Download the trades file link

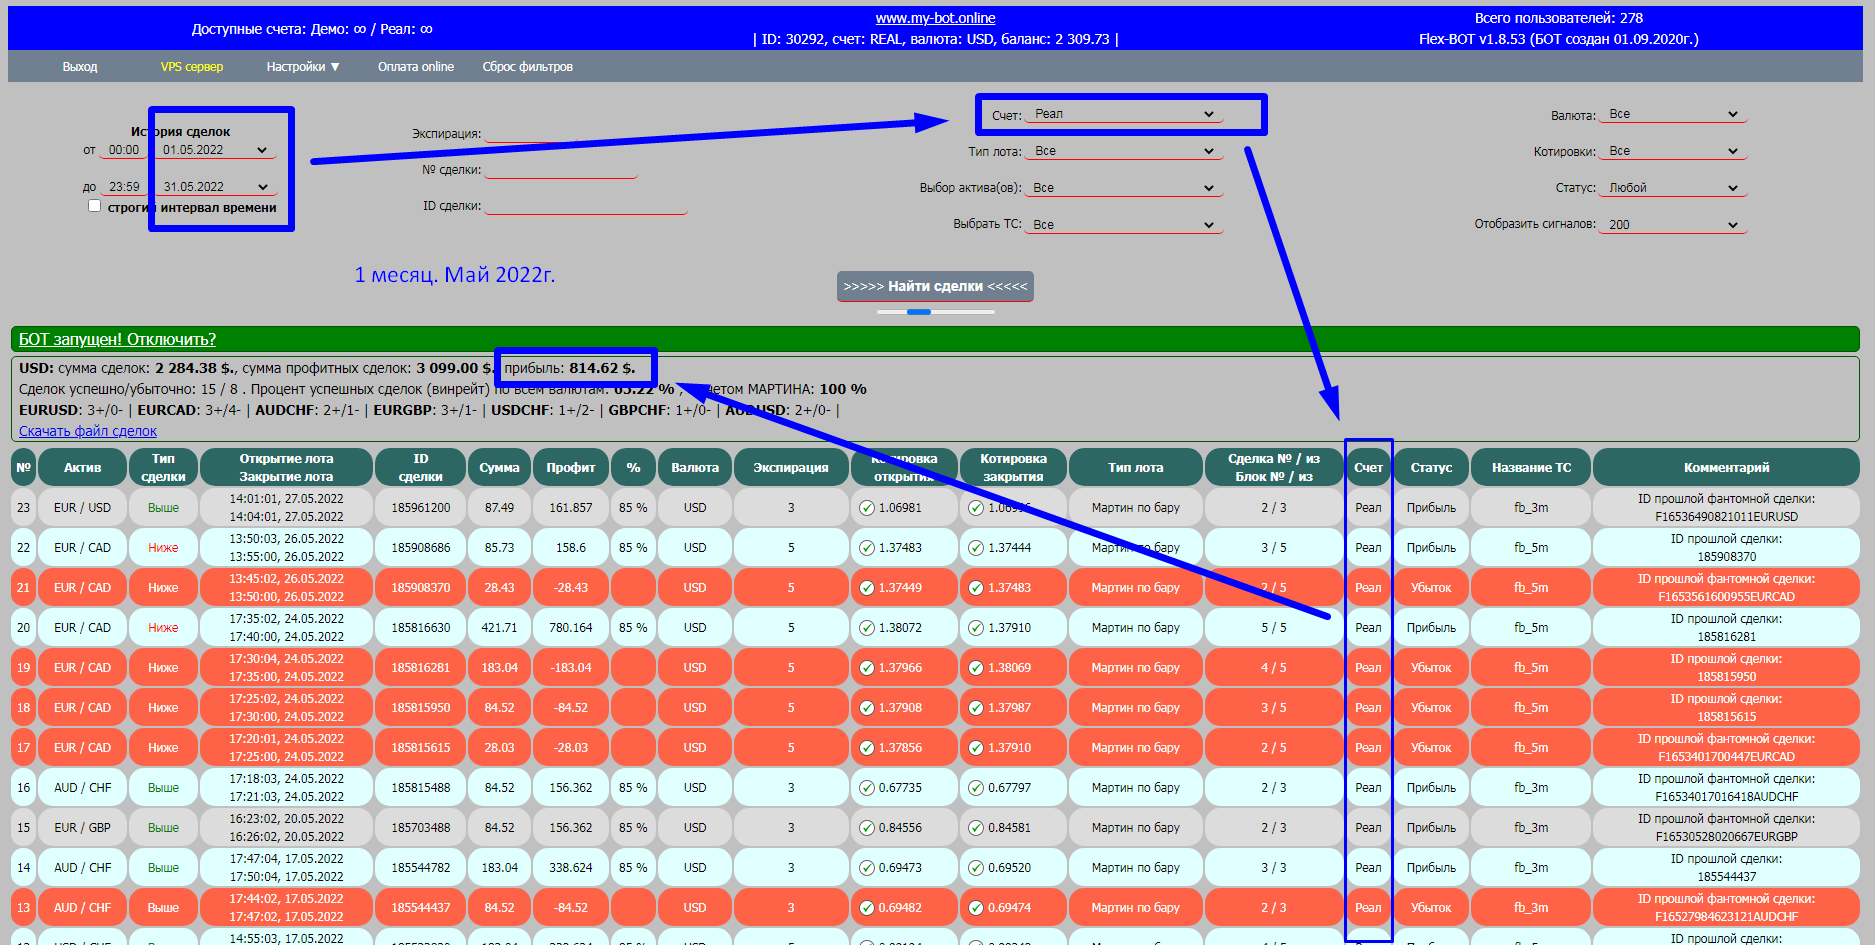[88, 431]
